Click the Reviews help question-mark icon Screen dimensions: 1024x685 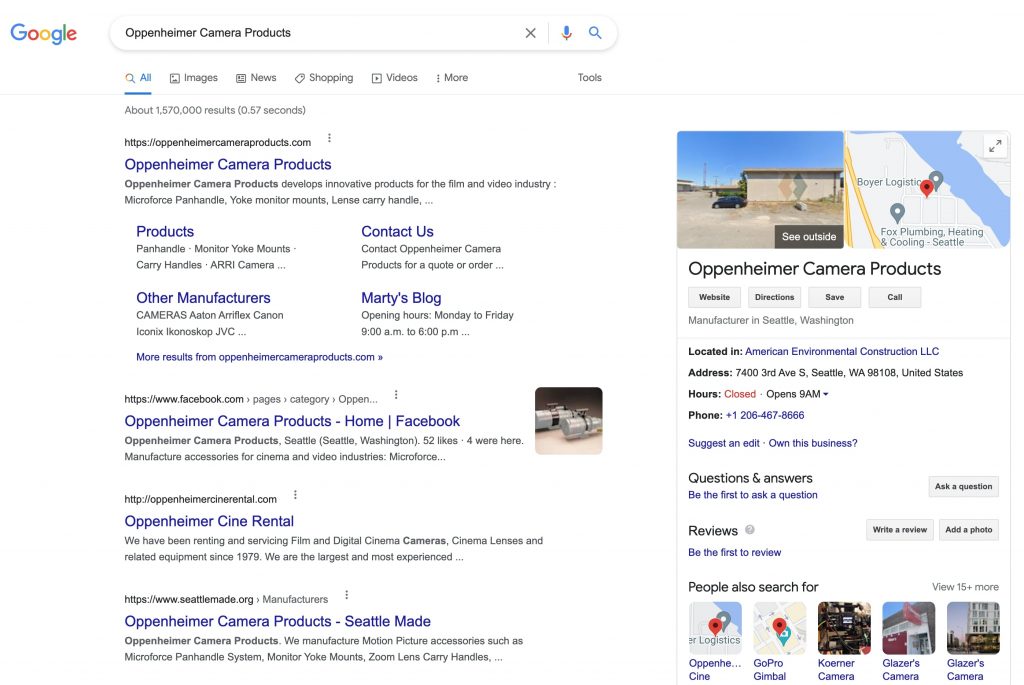(x=750, y=530)
